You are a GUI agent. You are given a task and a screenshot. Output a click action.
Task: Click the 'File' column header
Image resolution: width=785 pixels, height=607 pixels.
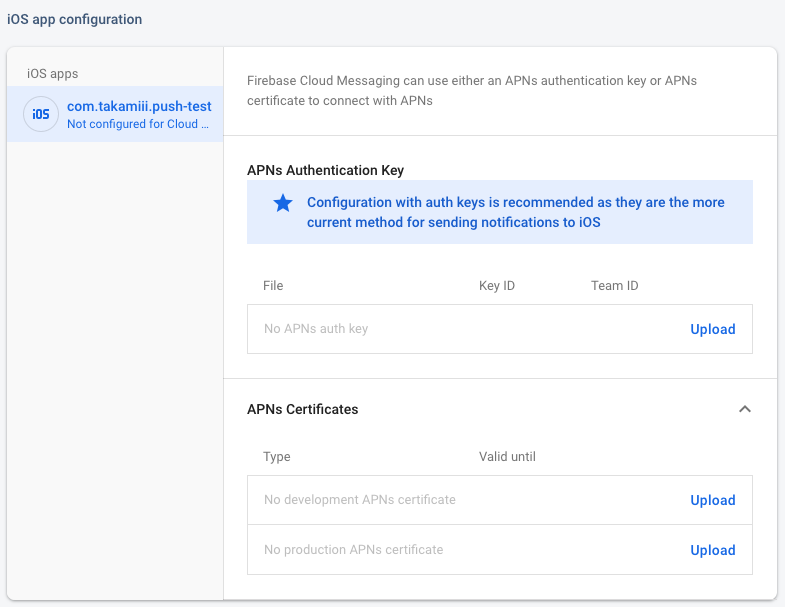[x=273, y=285]
